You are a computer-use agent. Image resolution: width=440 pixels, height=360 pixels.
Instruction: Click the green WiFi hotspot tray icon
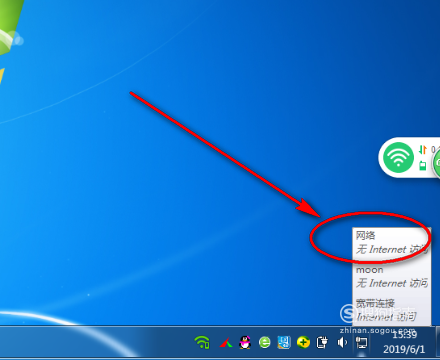click(202, 342)
